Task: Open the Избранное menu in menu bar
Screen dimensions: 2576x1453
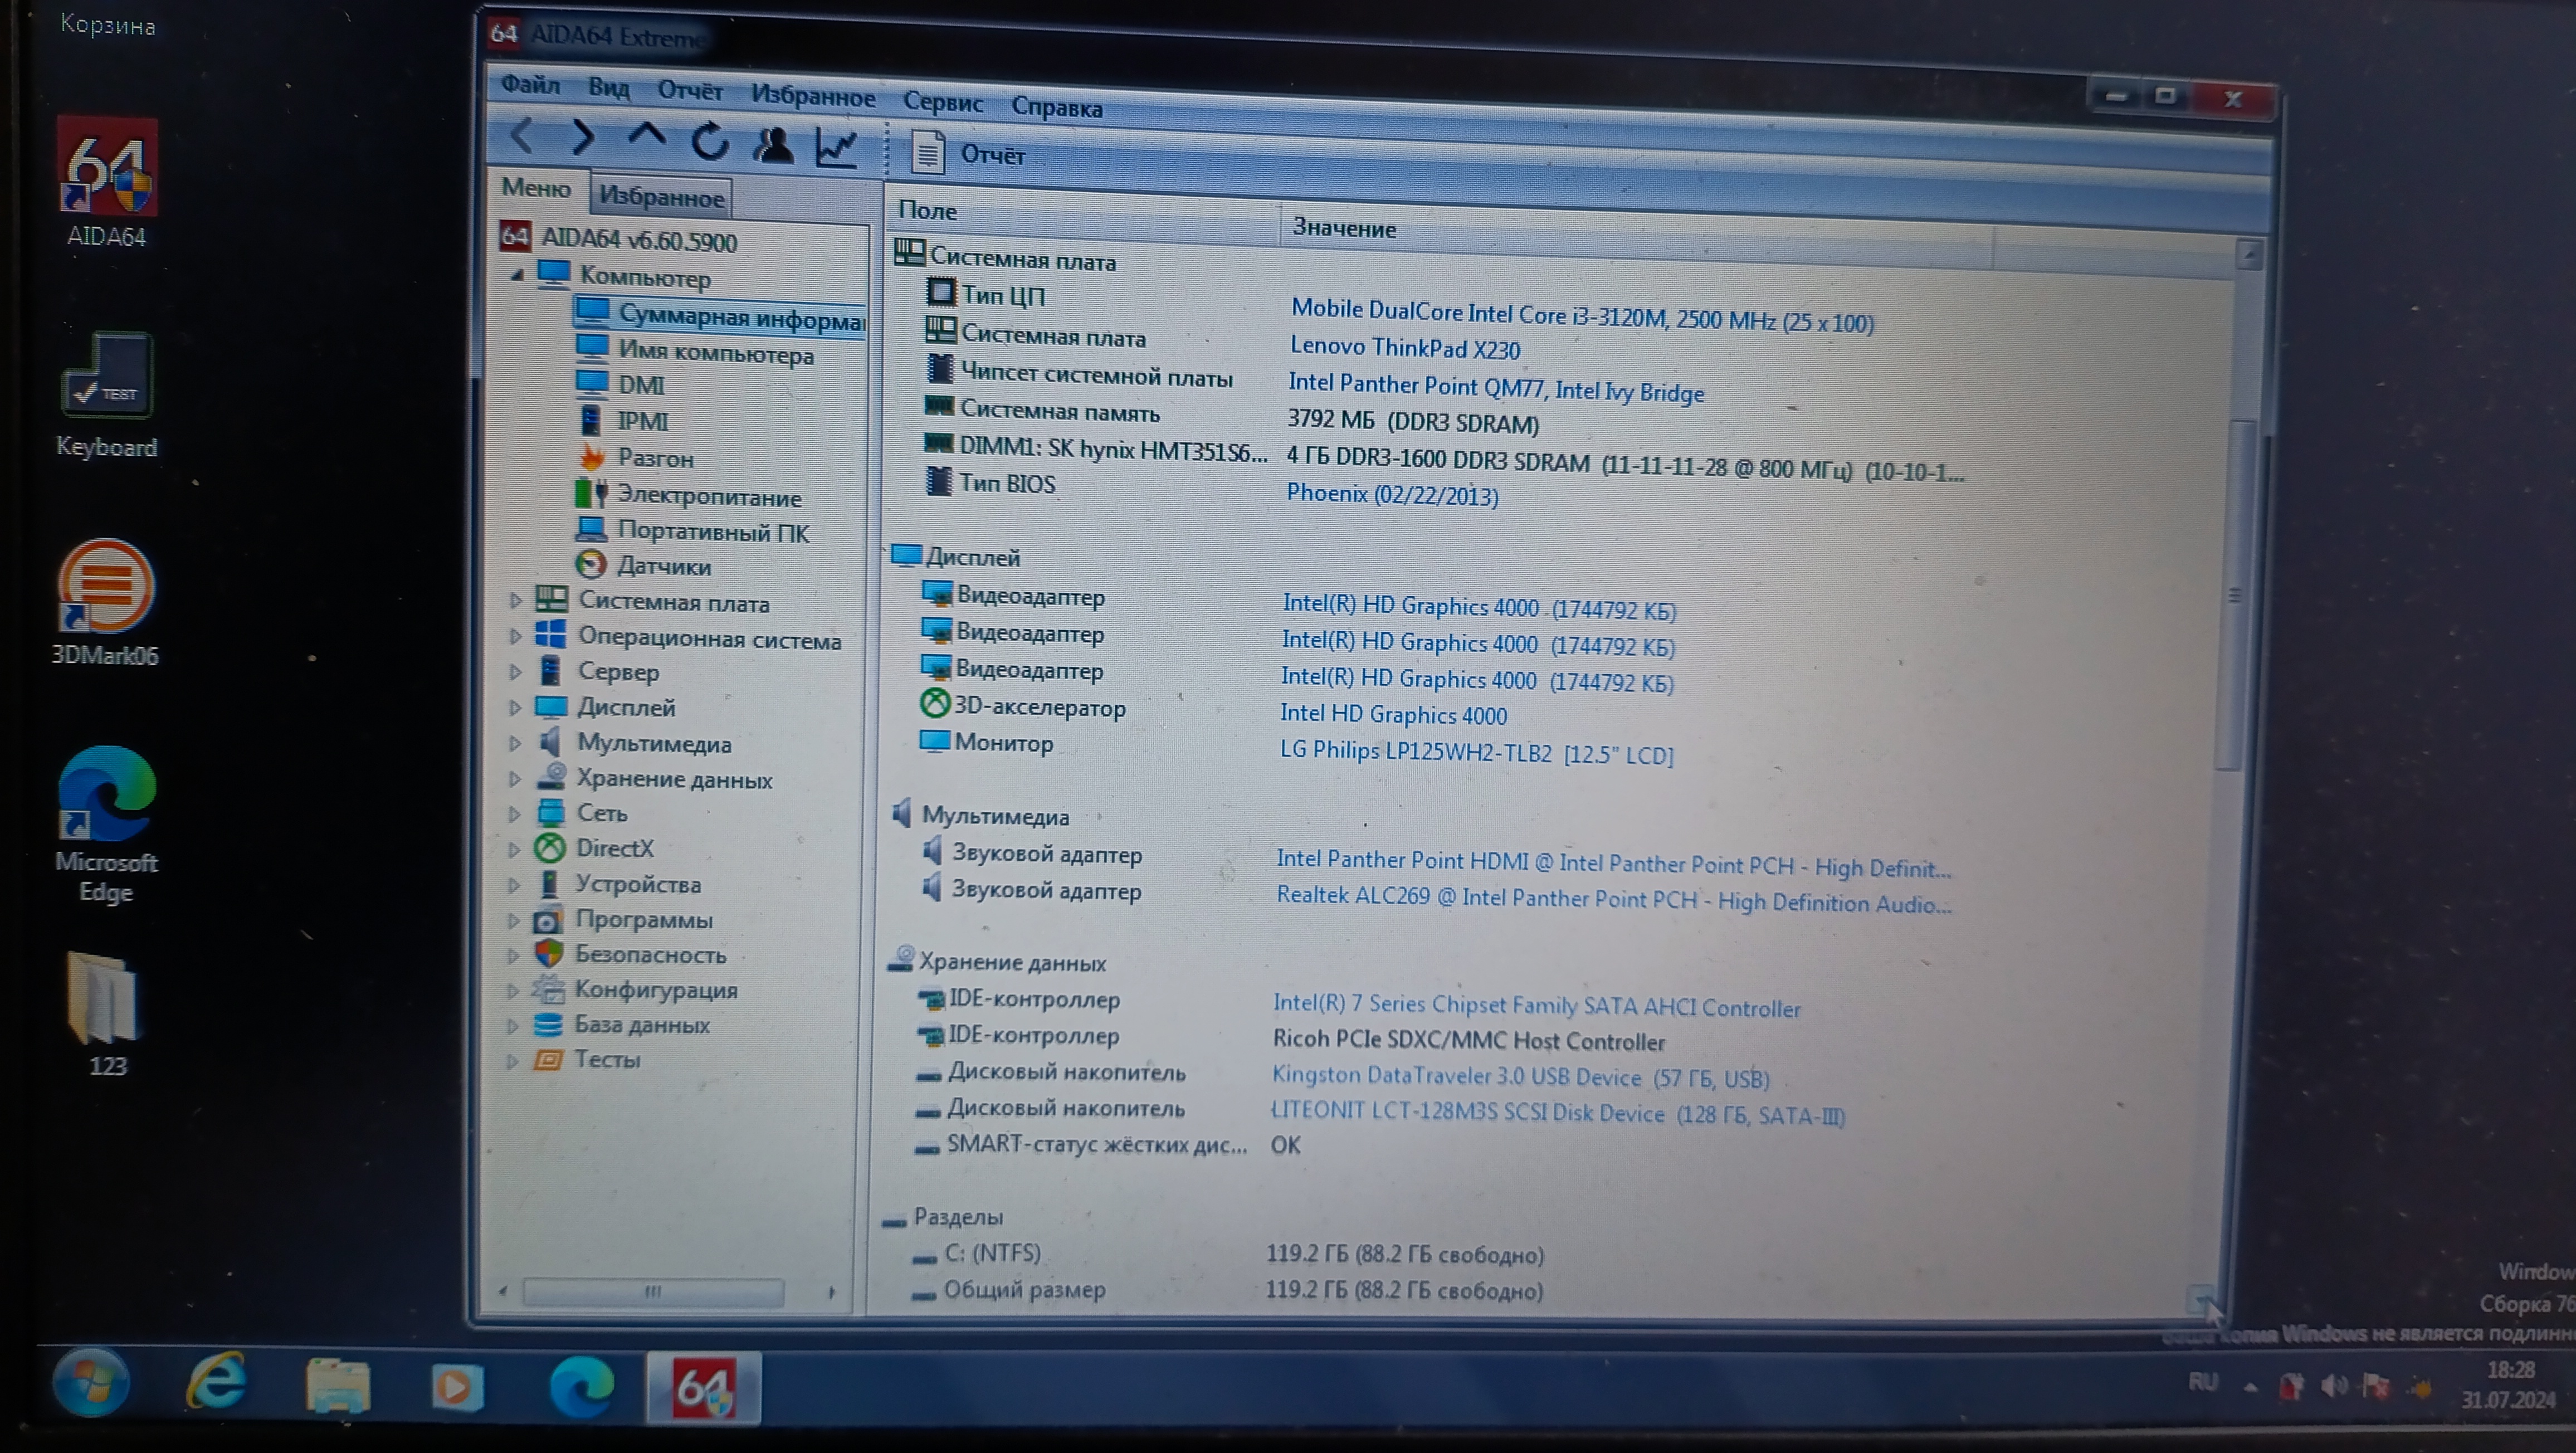Action: [x=813, y=96]
